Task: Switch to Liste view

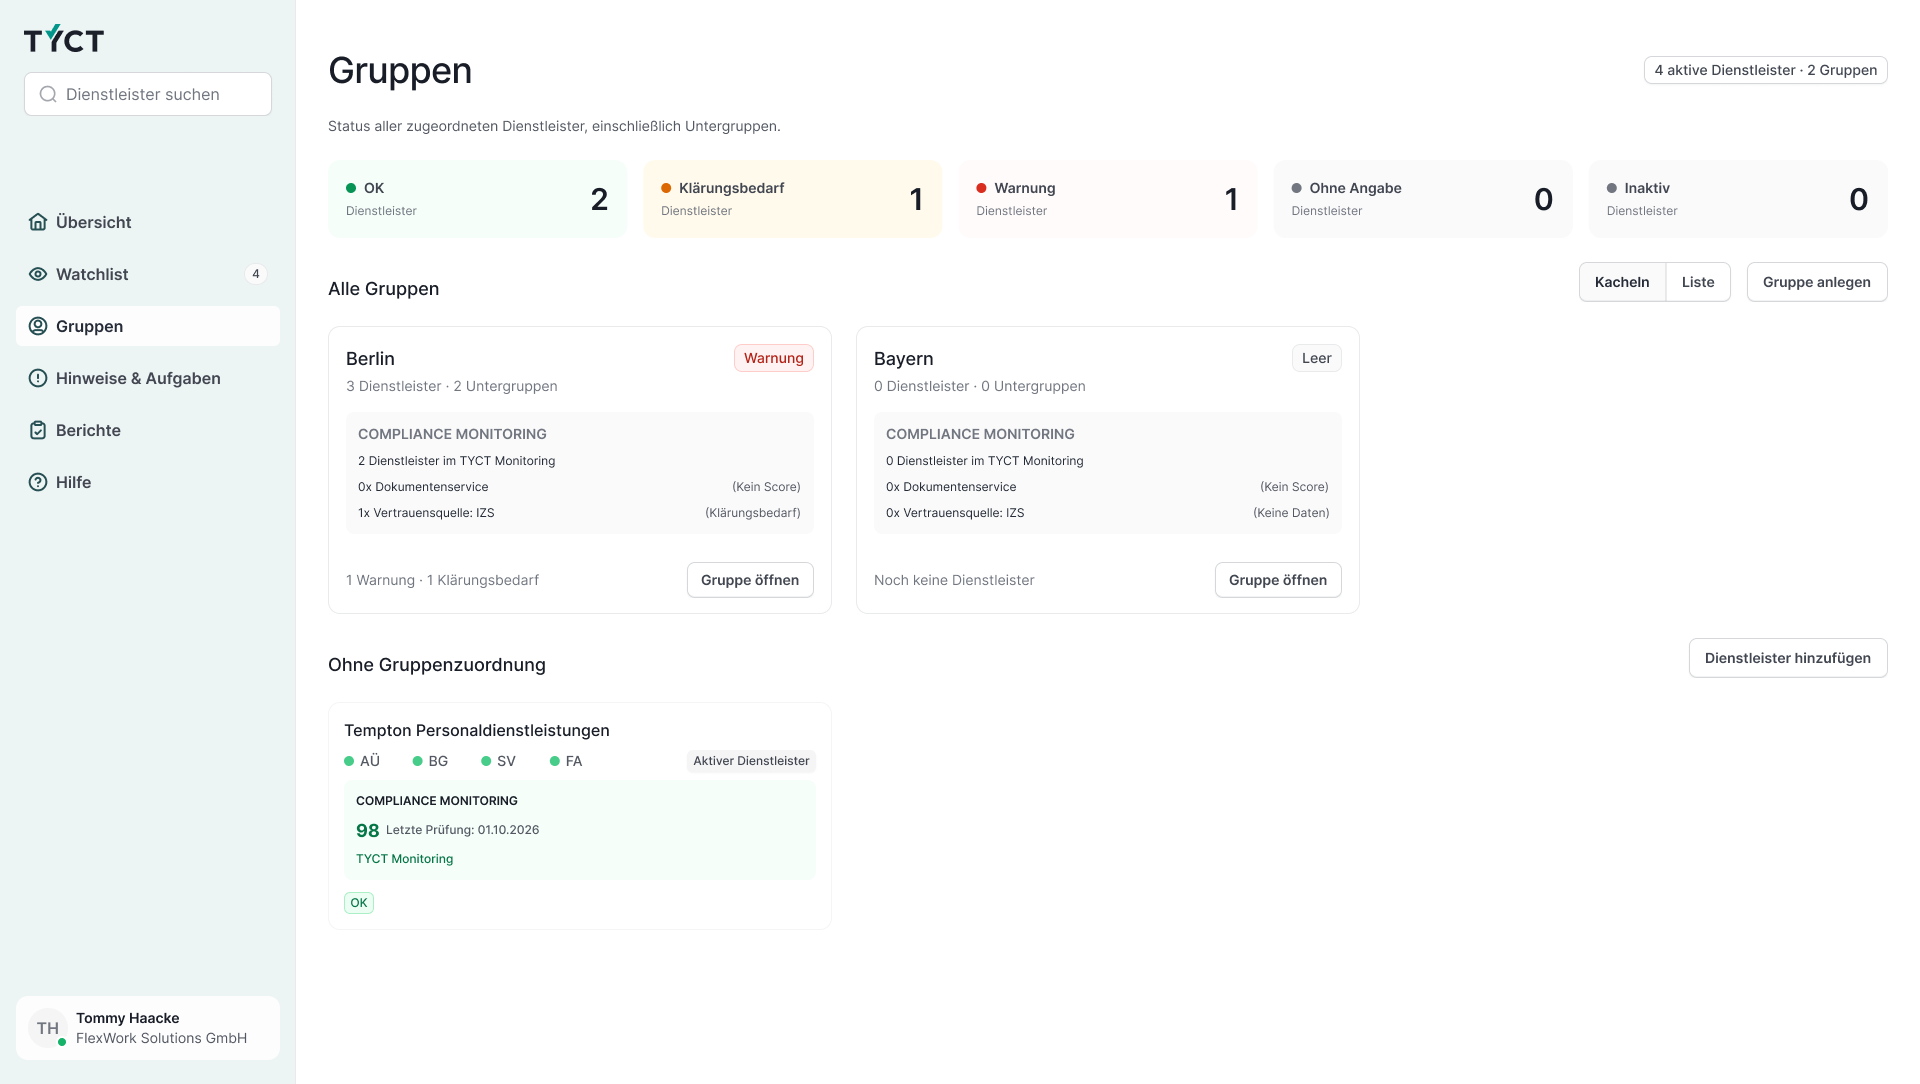Action: click(1698, 282)
